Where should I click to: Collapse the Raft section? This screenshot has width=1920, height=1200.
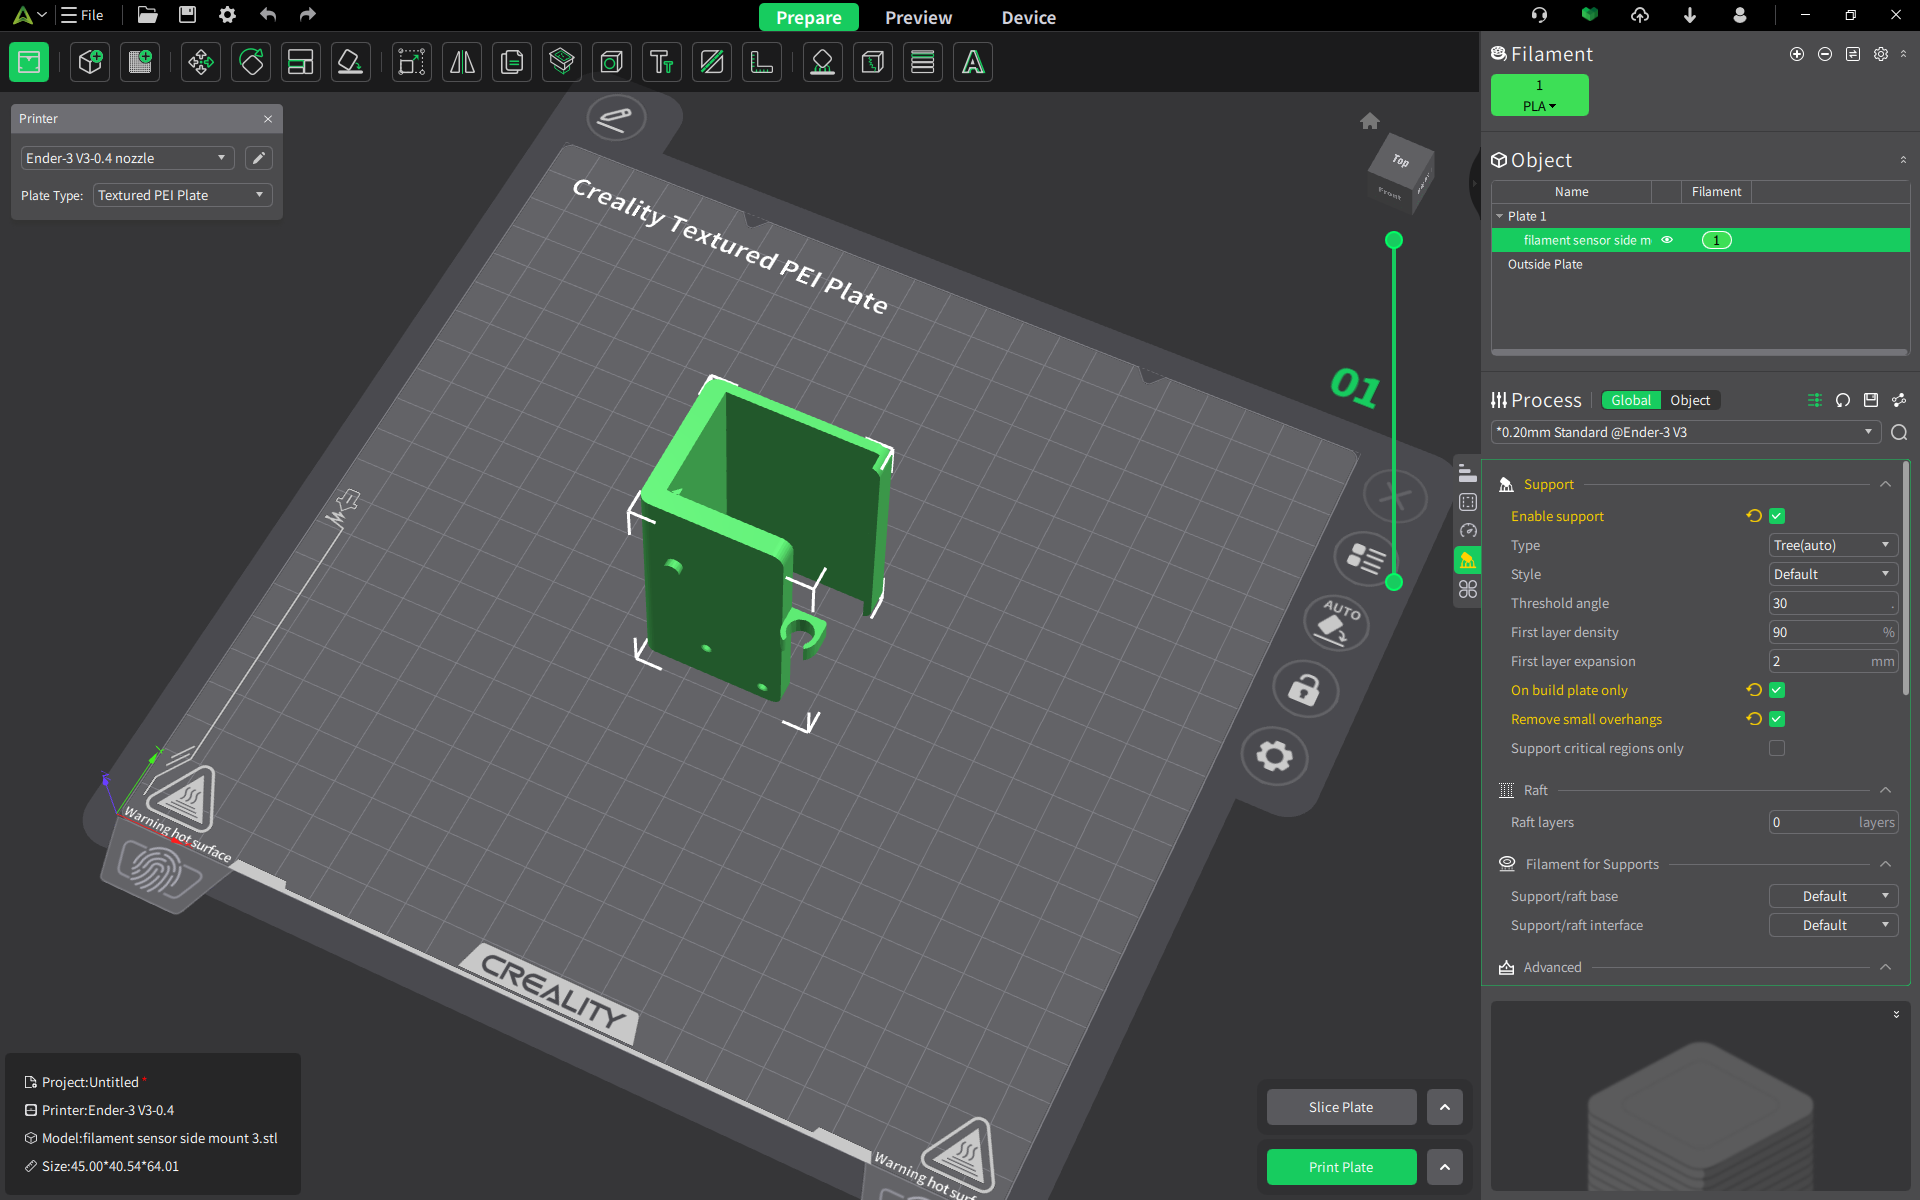click(1885, 790)
